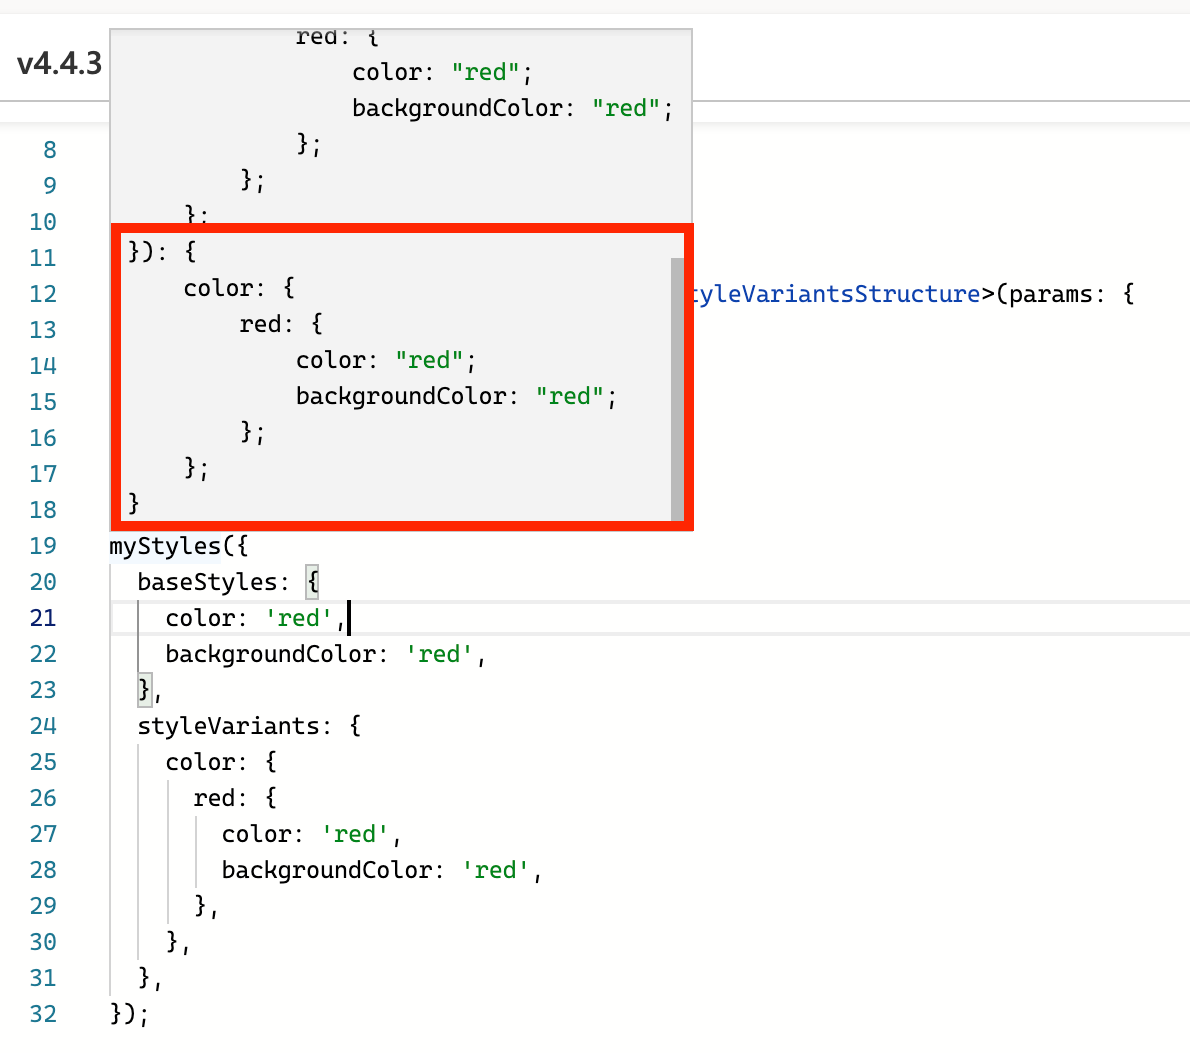Click backgroundColor at top of tooltip
The width and height of the screenshot is (1190, 1053).
[x=457, y=108]
